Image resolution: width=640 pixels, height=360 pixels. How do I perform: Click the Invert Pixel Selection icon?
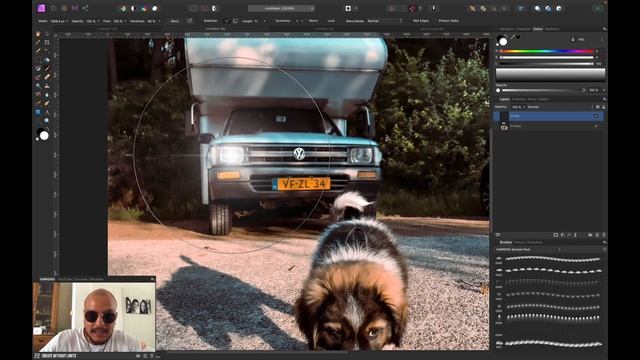pos(215,8)
